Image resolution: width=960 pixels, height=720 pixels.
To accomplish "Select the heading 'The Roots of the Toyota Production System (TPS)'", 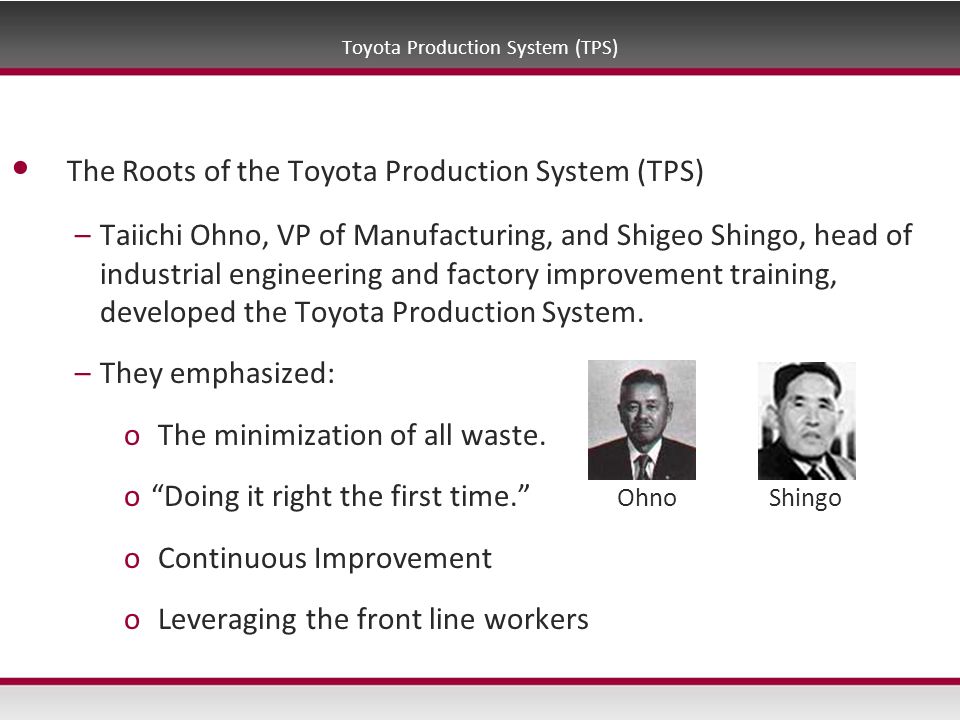I will point(385,171).
